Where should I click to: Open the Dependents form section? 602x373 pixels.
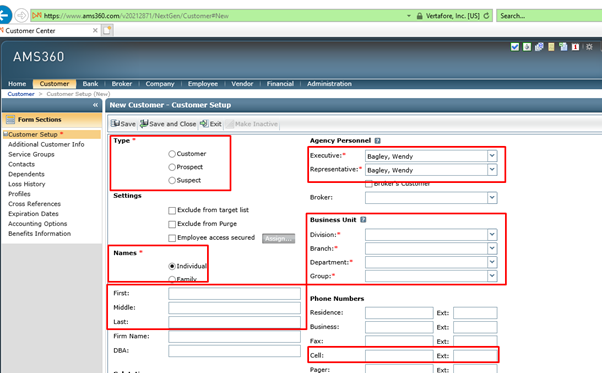(26, 174)
